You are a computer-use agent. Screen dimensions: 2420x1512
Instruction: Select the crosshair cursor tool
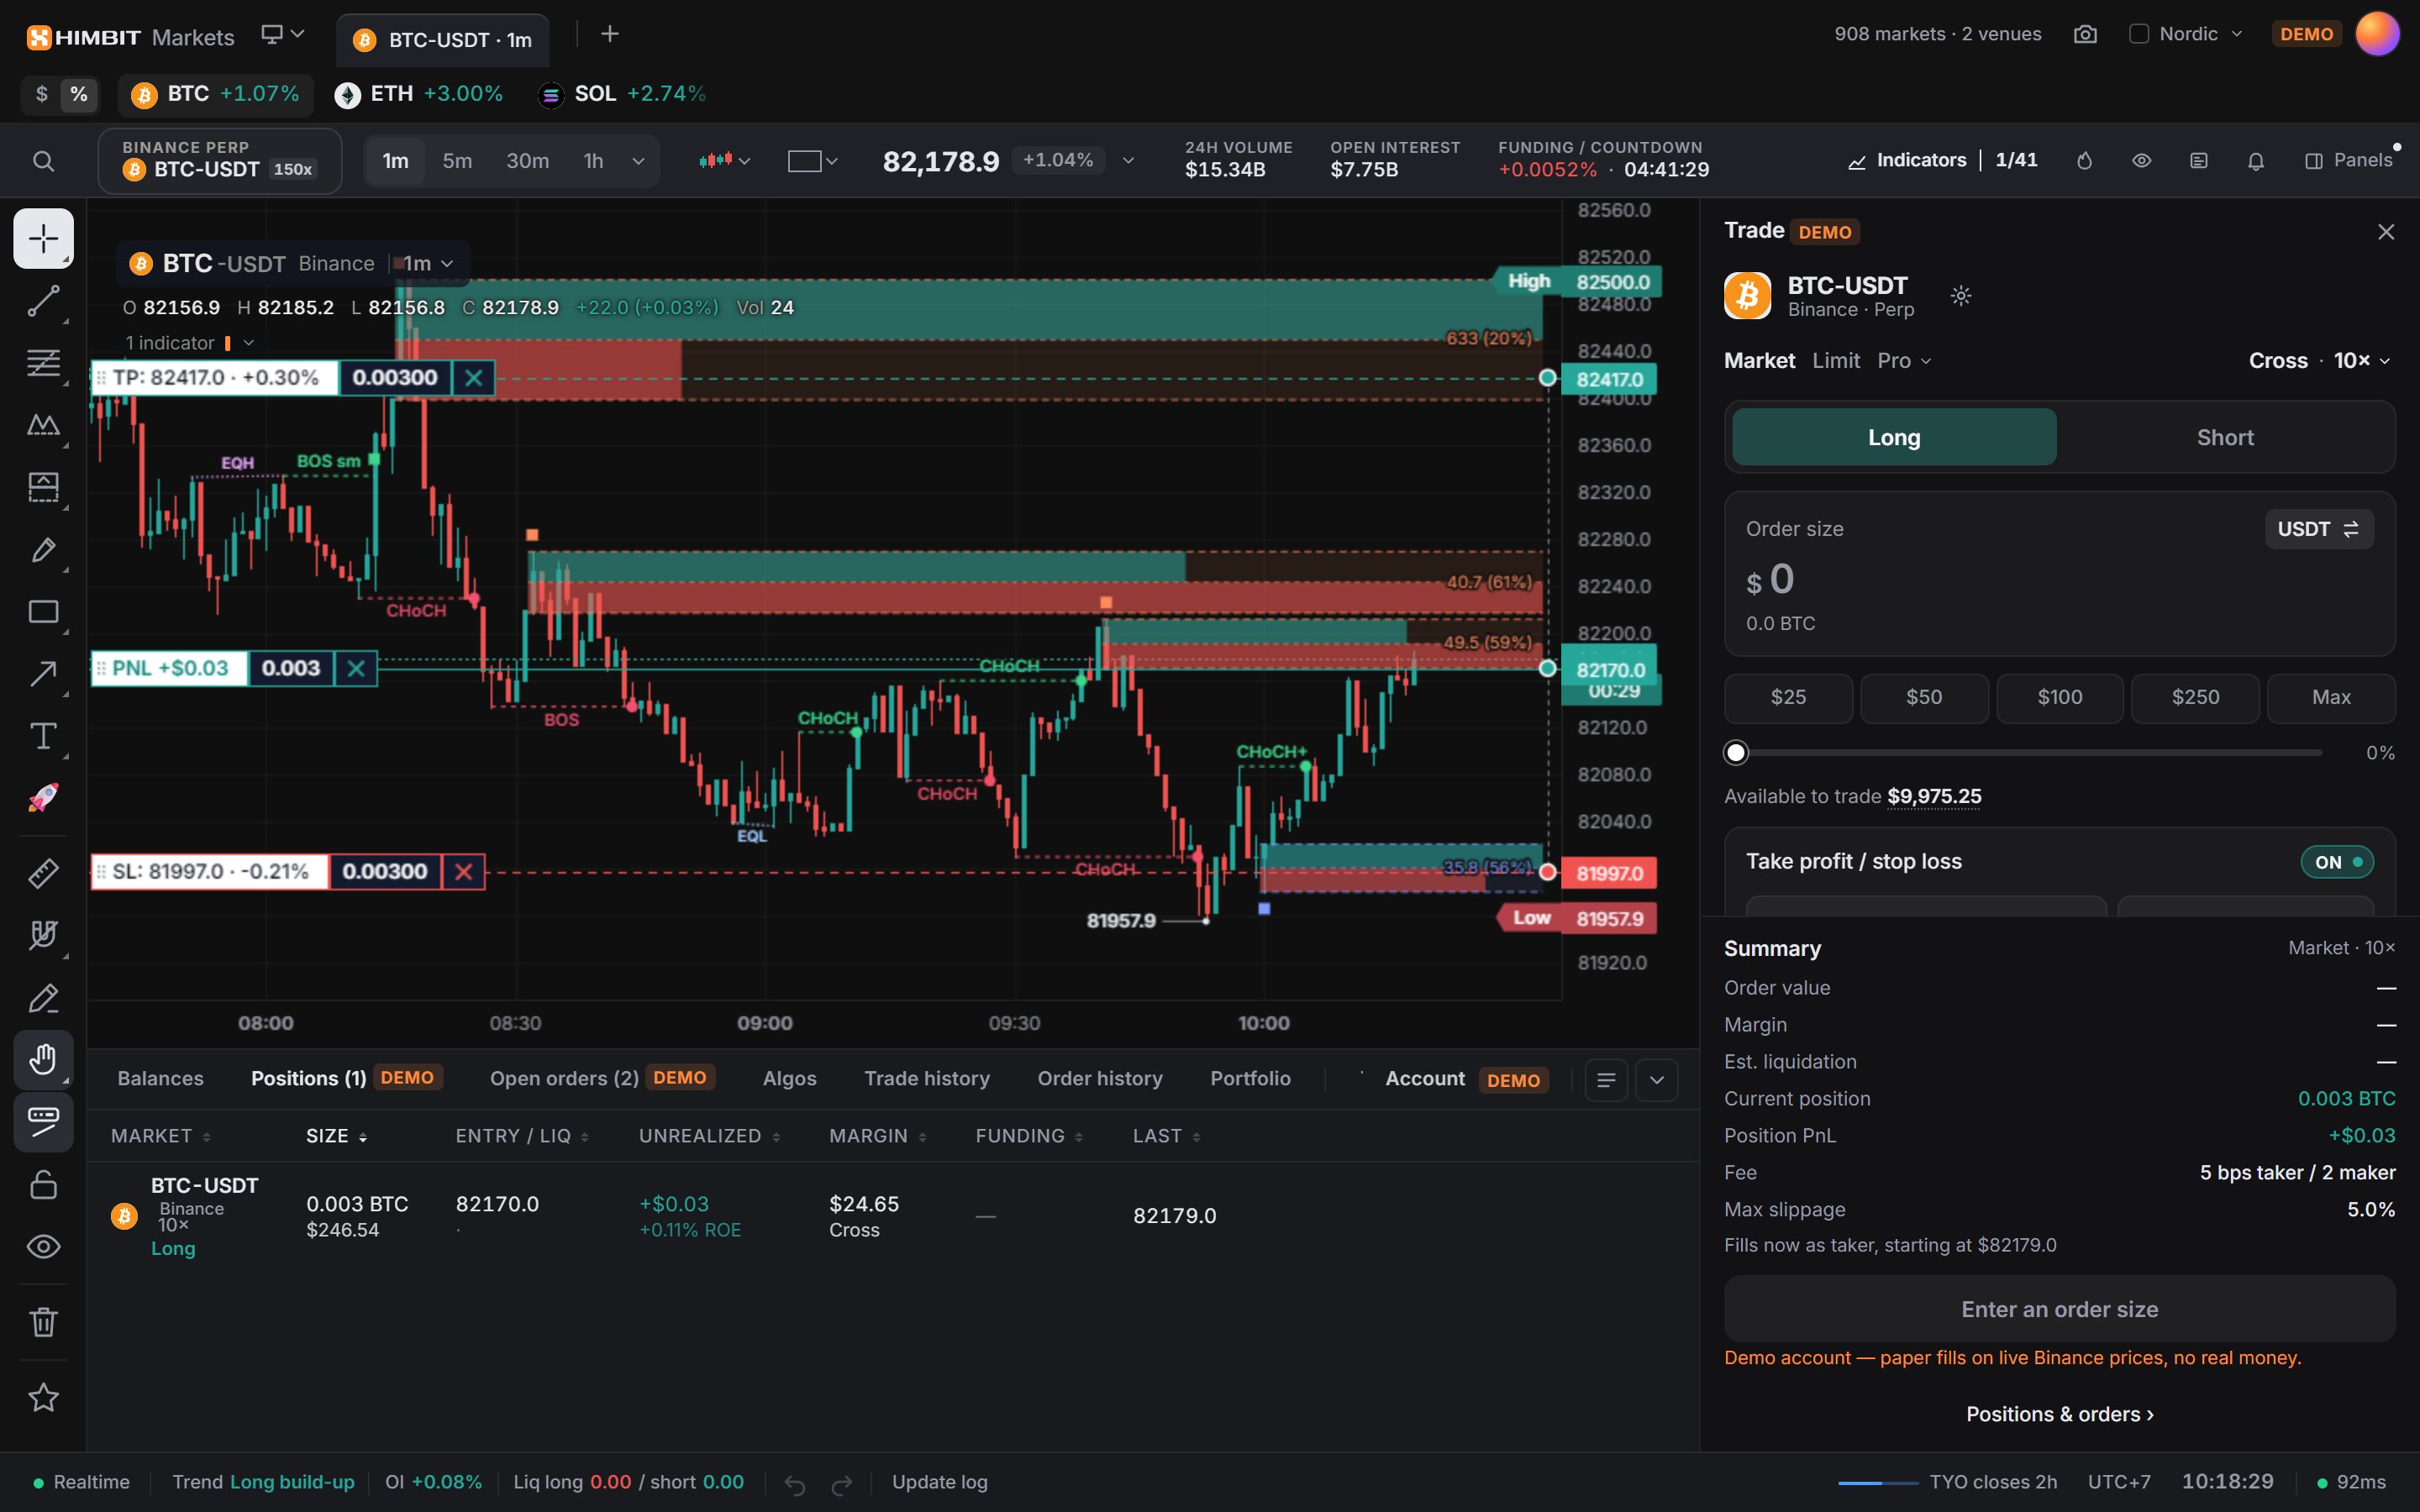(x=43, y=238)
